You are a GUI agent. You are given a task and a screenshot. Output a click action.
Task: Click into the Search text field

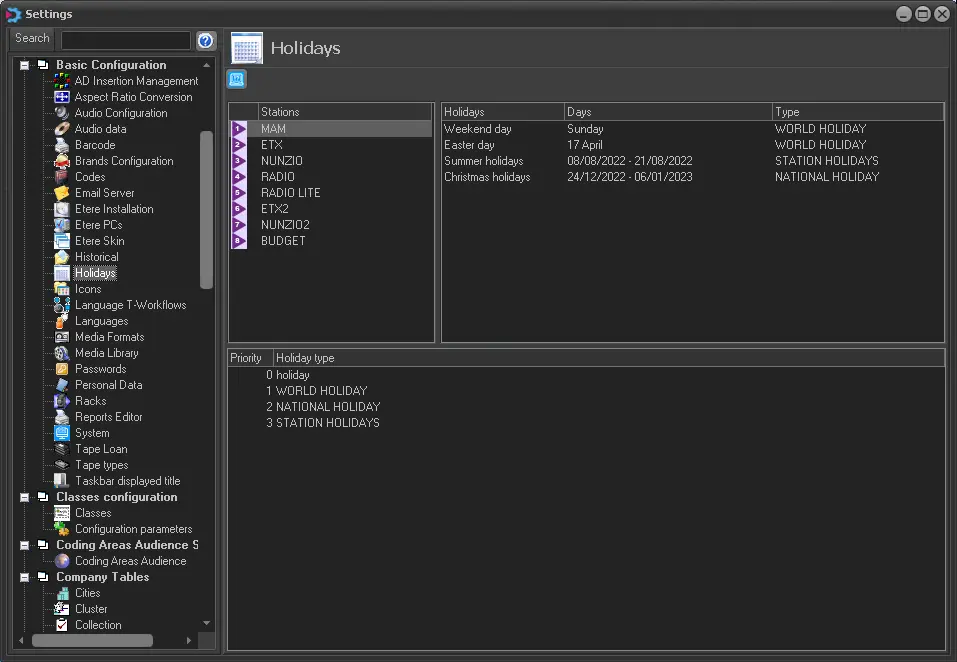point(125,40)
